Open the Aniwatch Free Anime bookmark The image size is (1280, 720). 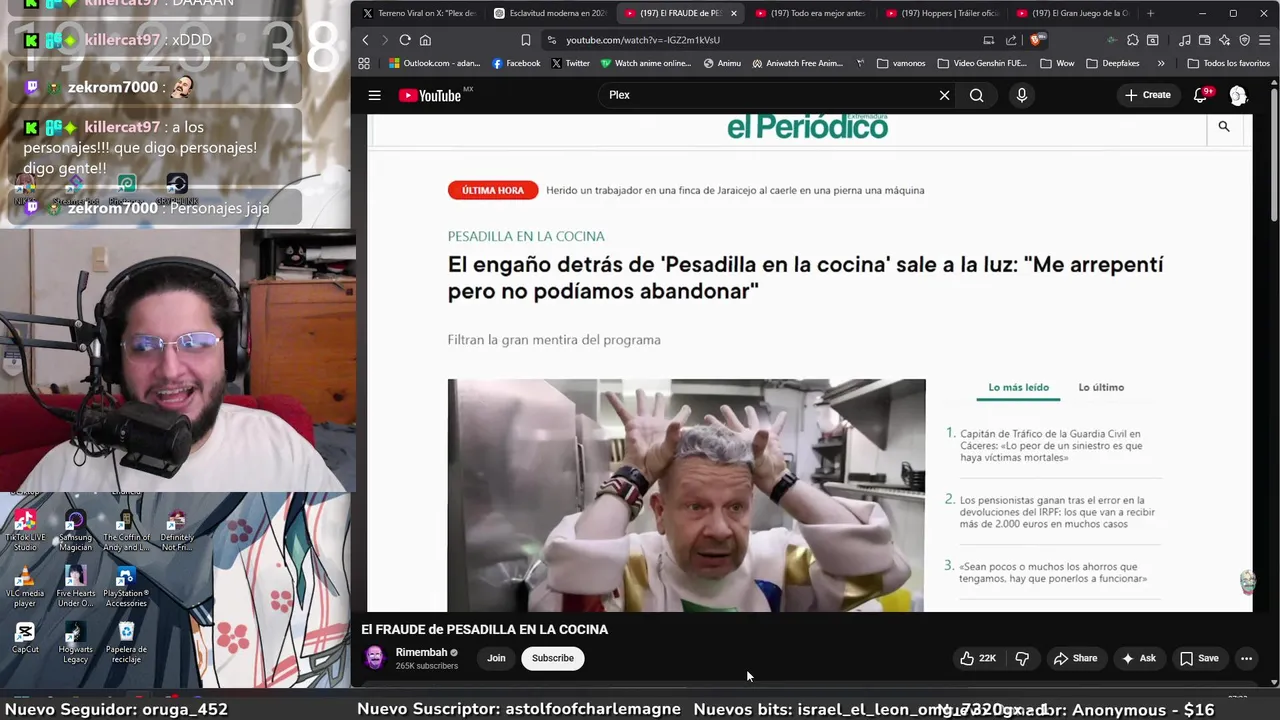click(797, 63)
